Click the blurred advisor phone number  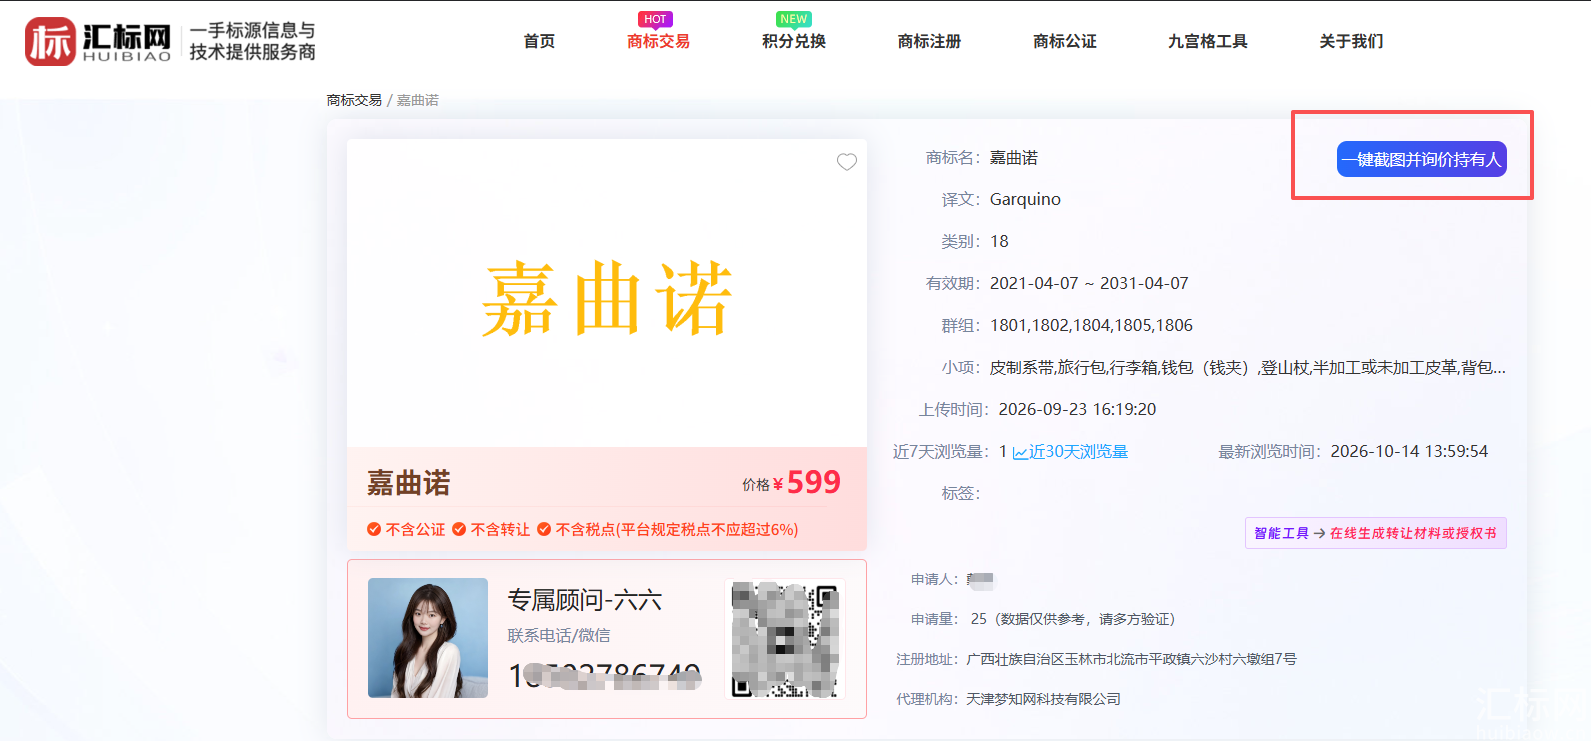(605, 677)
